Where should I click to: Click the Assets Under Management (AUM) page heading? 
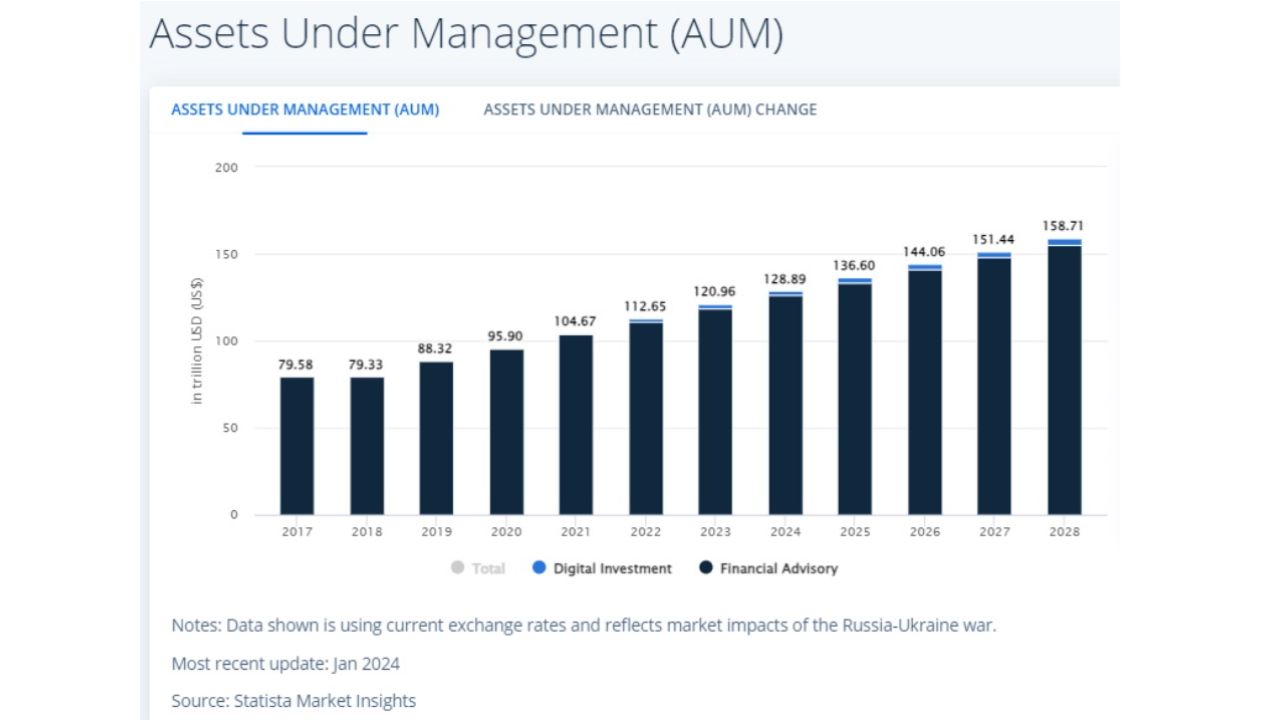pyautogui.click(x=466, y=34)
